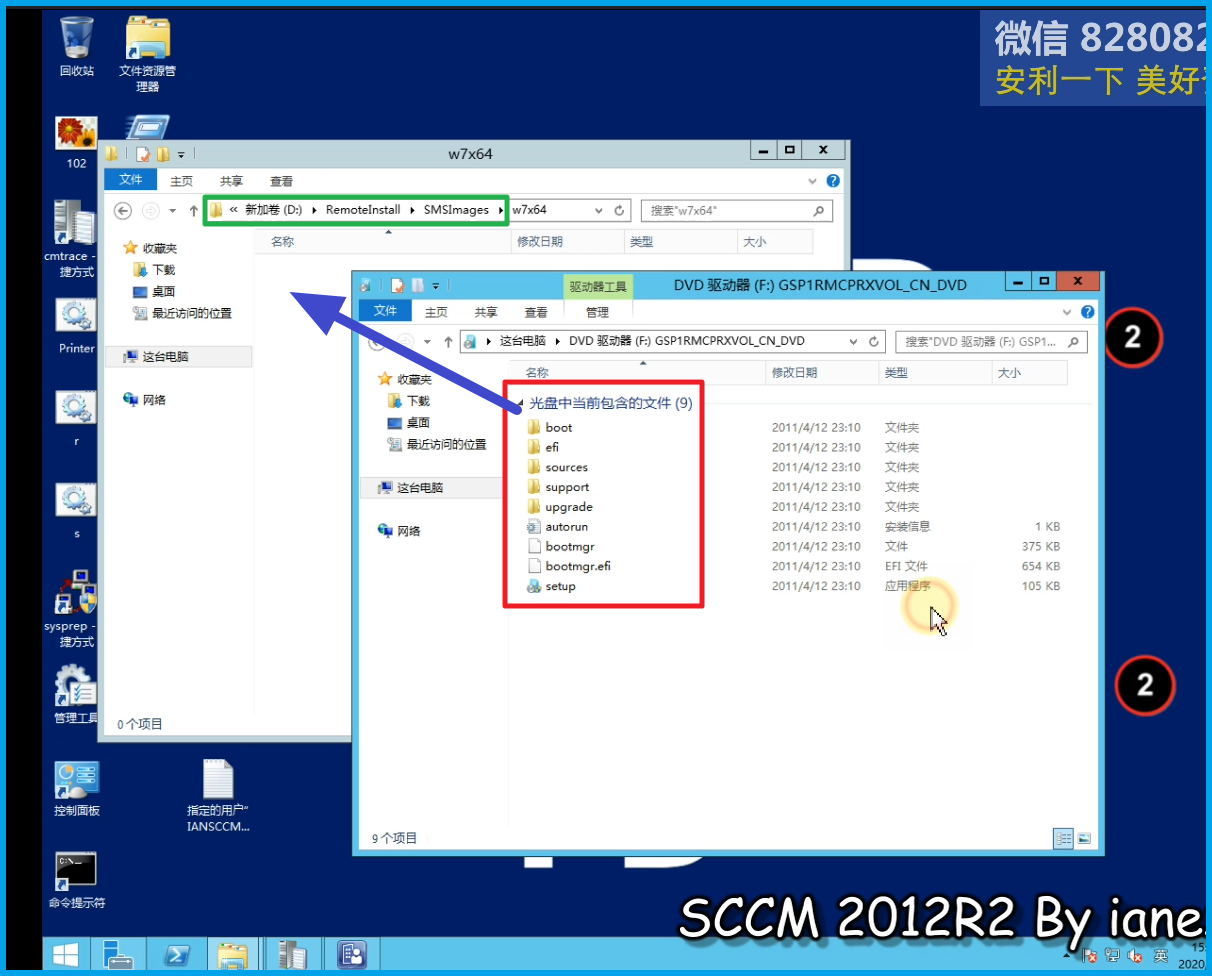Switch to 查看 tab in the w7x64 window
The height and width of the screenshot is (976, 1212).
coord(282,181)
